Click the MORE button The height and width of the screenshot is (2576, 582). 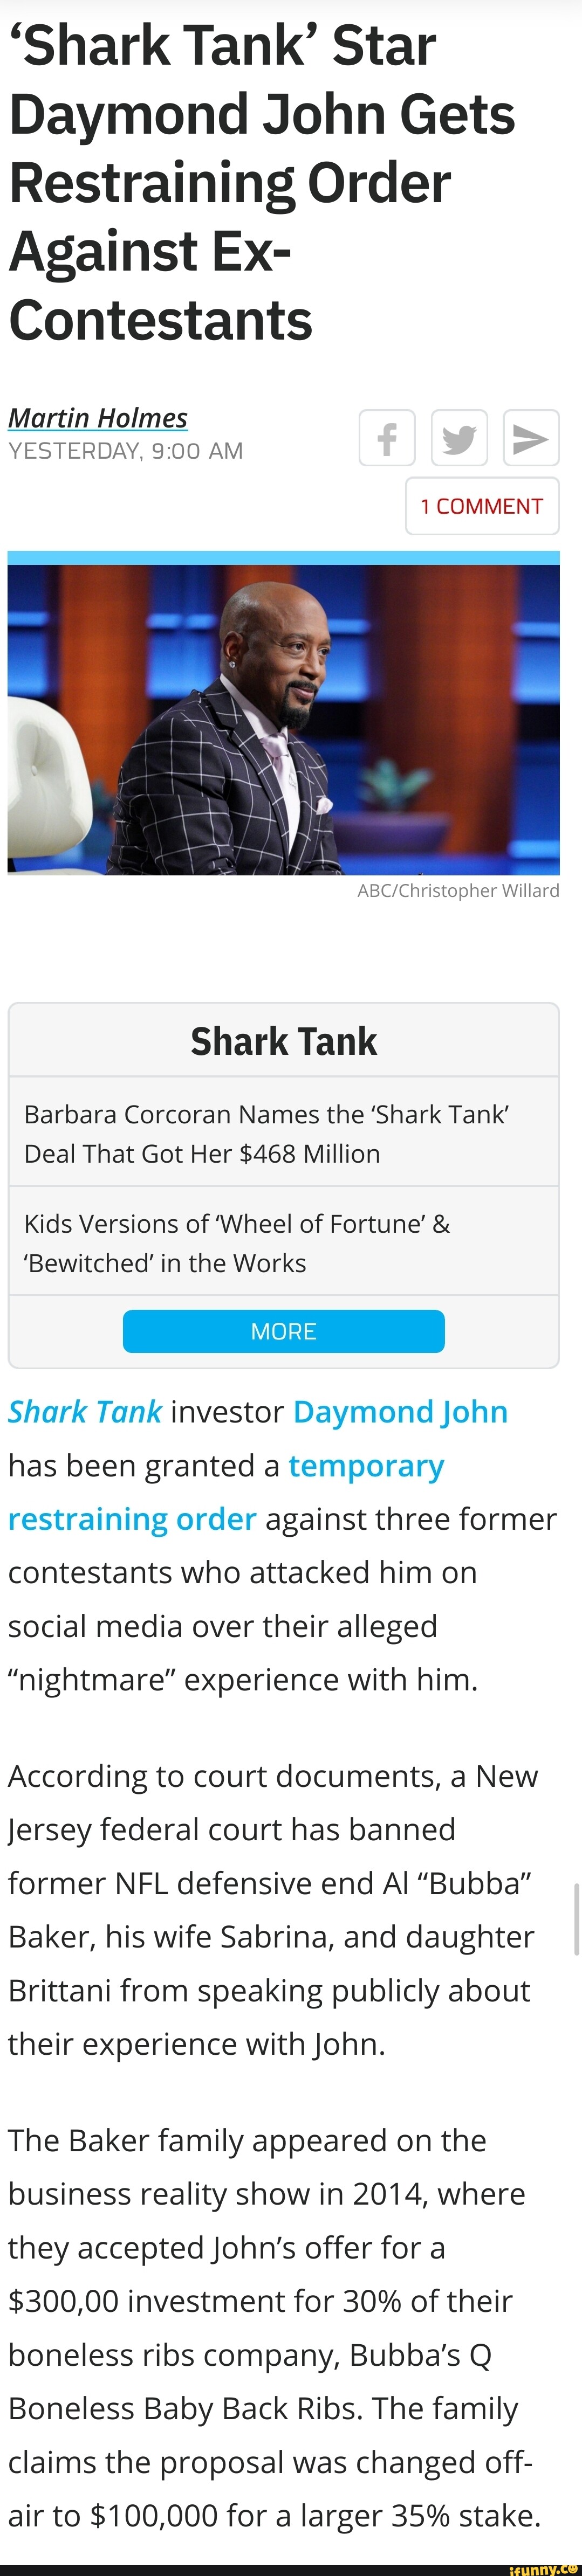pyautogui.click(x=283, y=1331)
